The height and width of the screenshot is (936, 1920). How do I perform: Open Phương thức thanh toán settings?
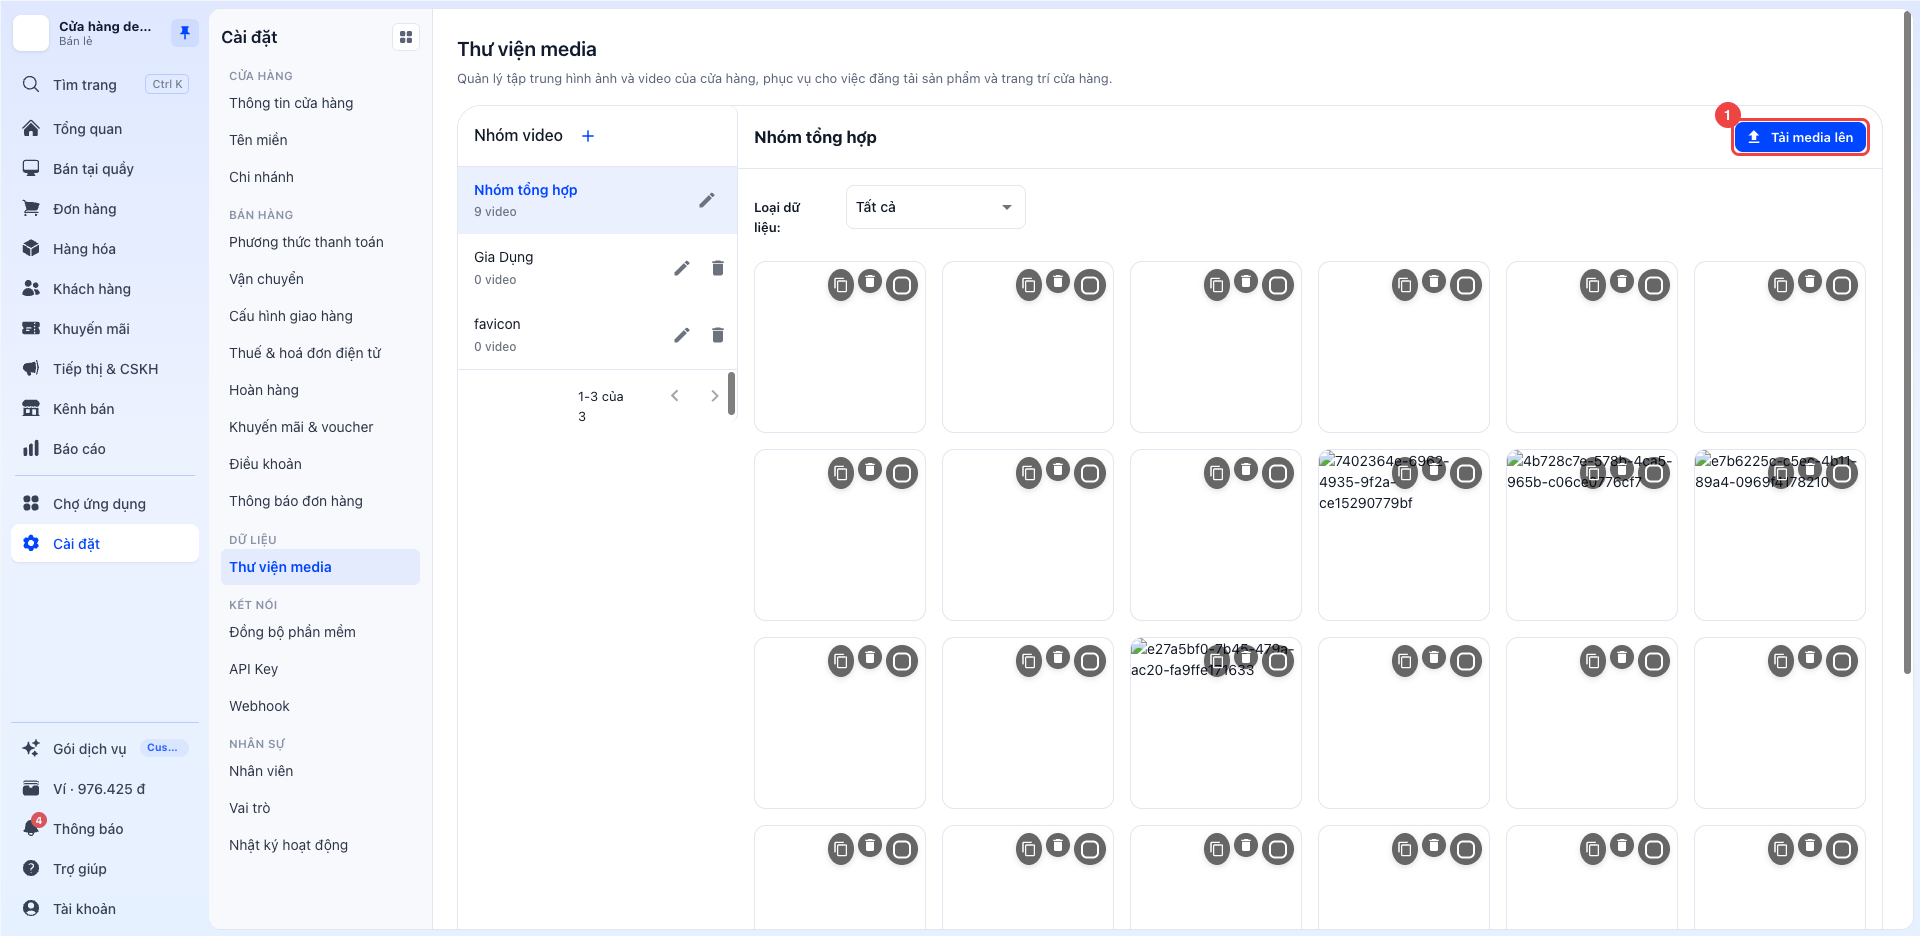pos(320,242)
